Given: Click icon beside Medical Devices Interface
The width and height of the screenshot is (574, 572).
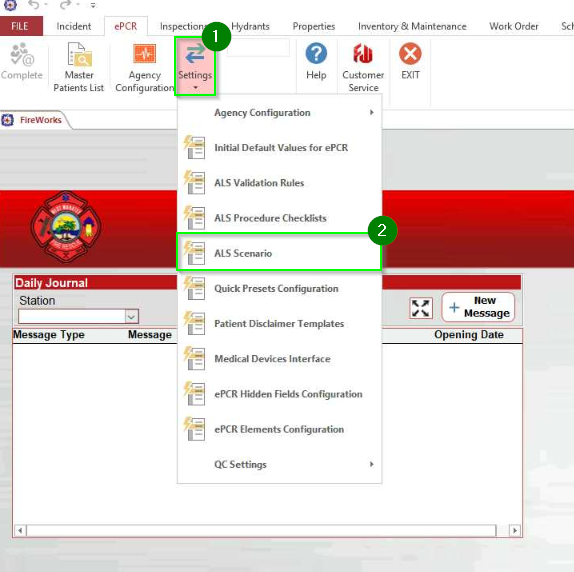Looking at the screenshot, I should 194,359.
